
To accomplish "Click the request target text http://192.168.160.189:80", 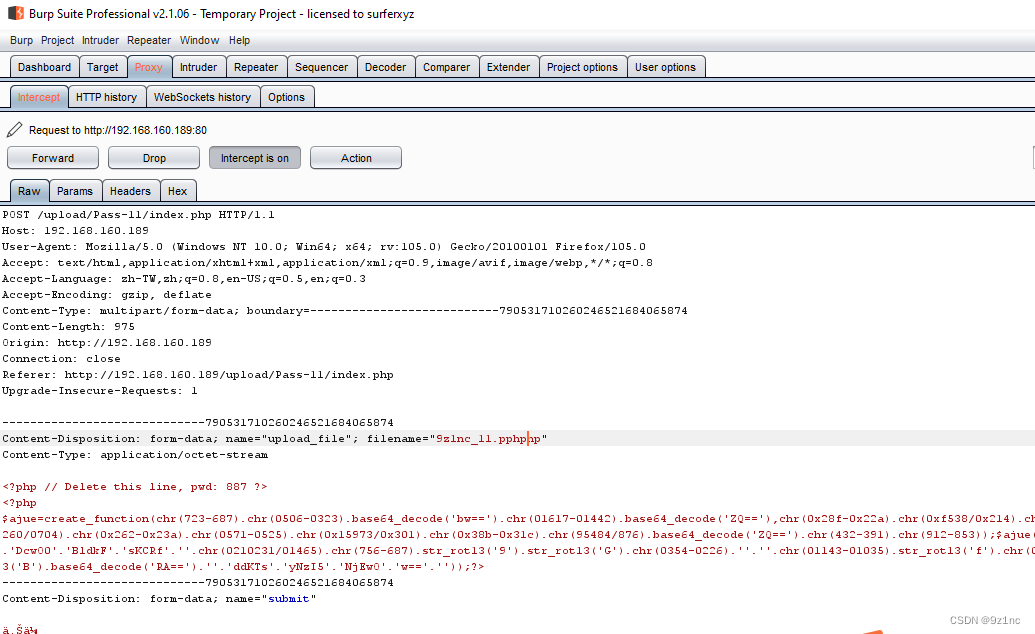I will (145, 130).
